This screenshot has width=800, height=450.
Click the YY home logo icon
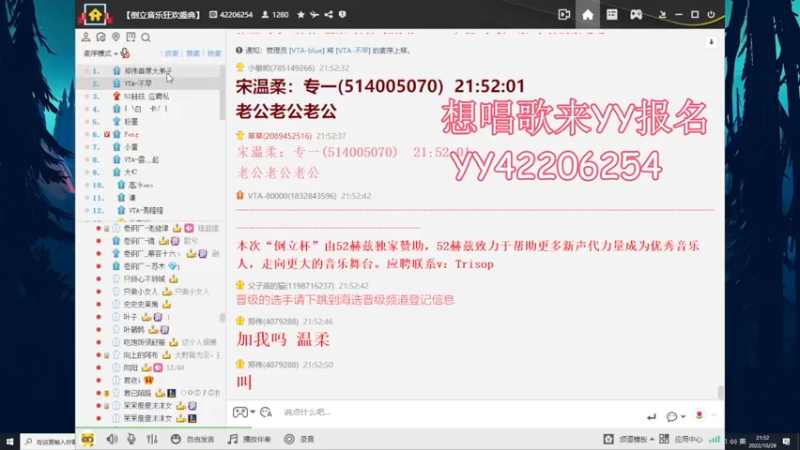(x=95, y=14)
